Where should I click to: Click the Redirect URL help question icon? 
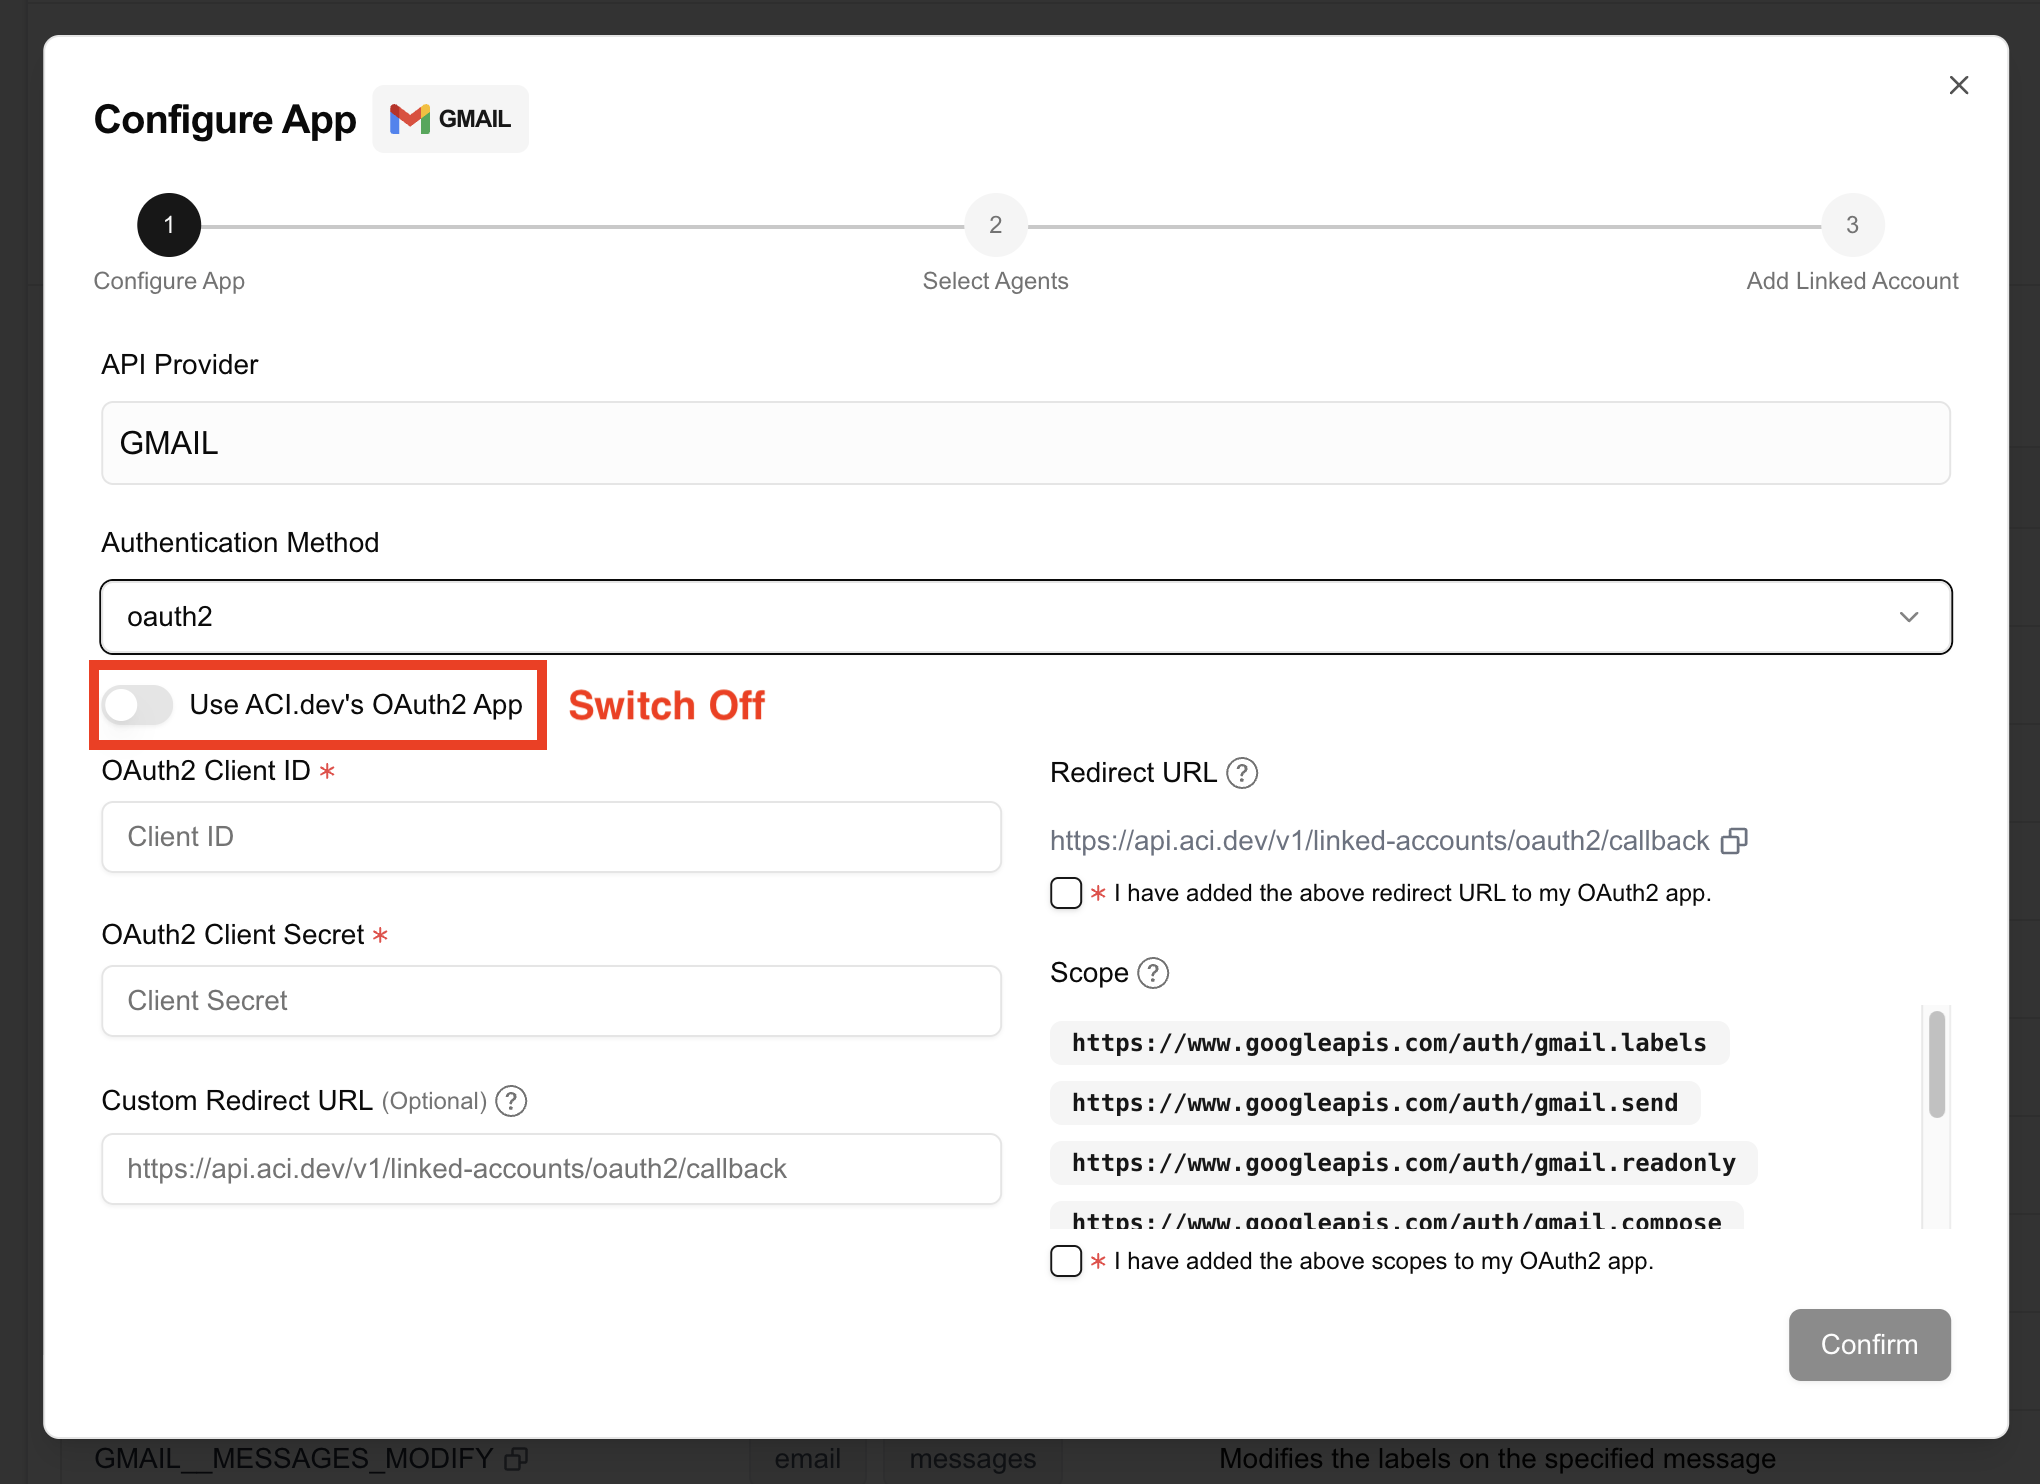(x=1242, y=773)
